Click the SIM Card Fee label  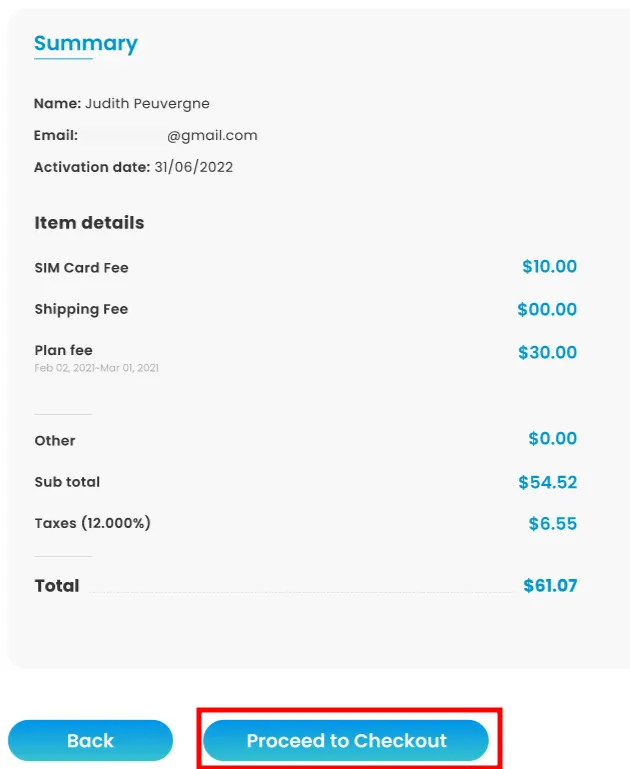[x=81, y=268]
